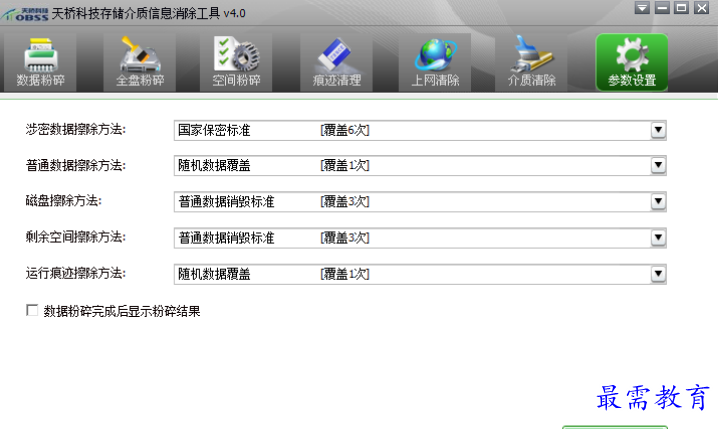
Task: Maximize the application window
Action: pos(681,8)
